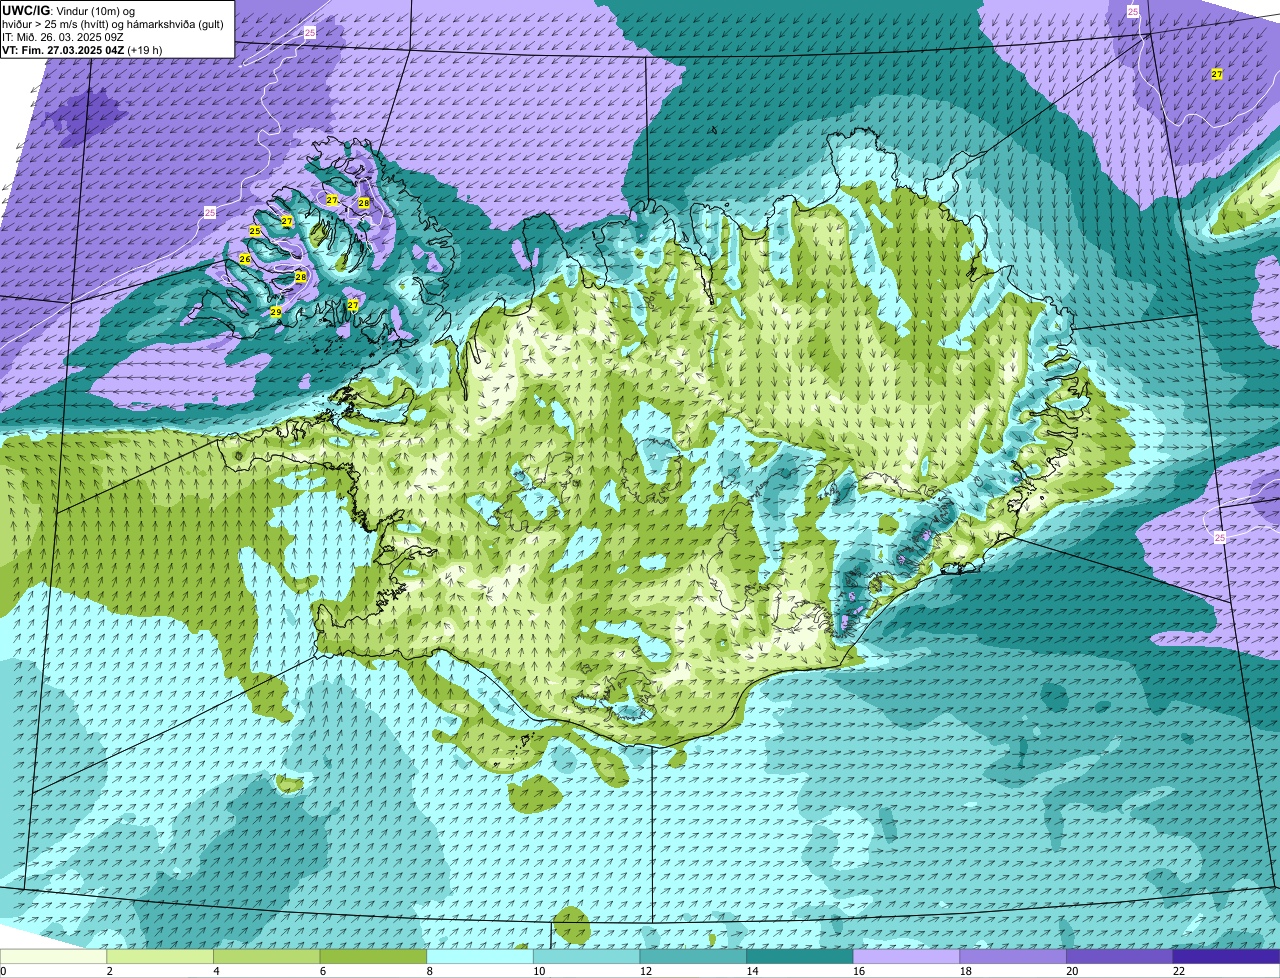
Task: Click the 2–4 m/s legend color swatch
Action: [161, 956]
